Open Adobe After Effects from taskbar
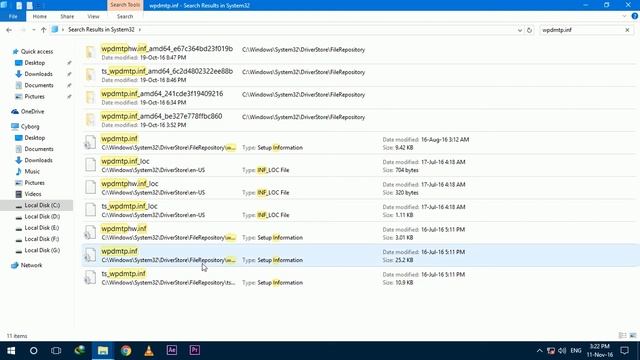Screen dimensions: 640x360 pos(172,350)
